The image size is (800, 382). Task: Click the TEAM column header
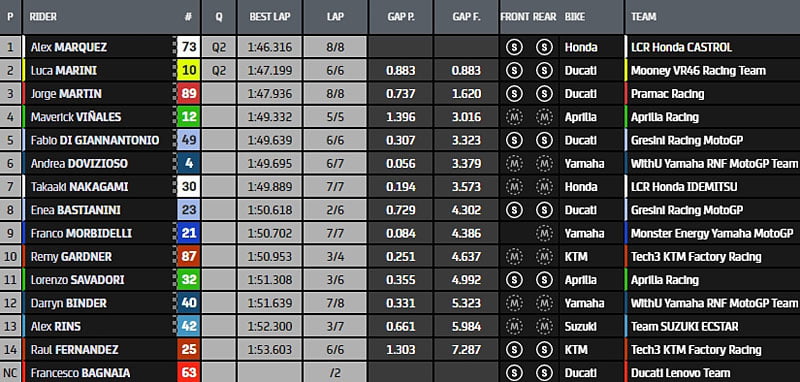(643, 17)
